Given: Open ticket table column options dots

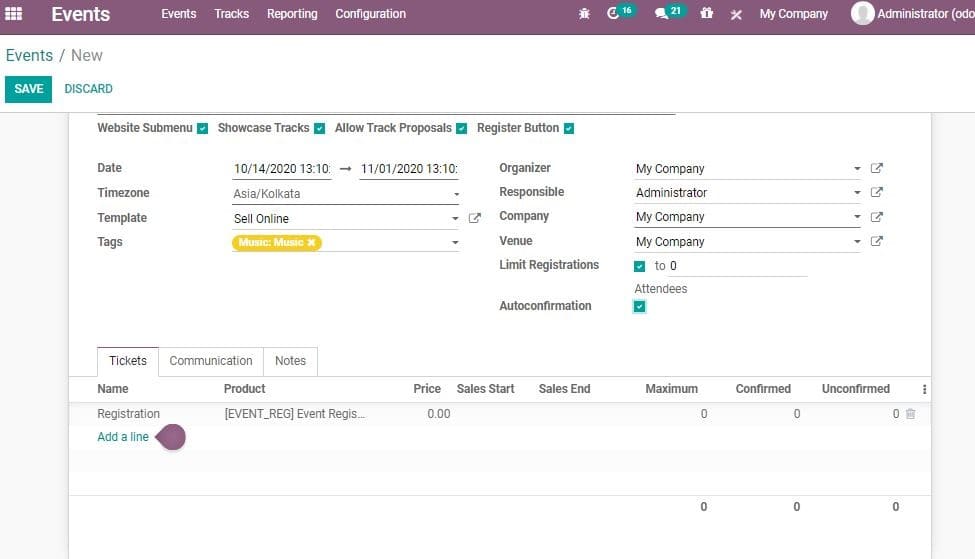Looking at the screenshot, I should click(925, 389).
